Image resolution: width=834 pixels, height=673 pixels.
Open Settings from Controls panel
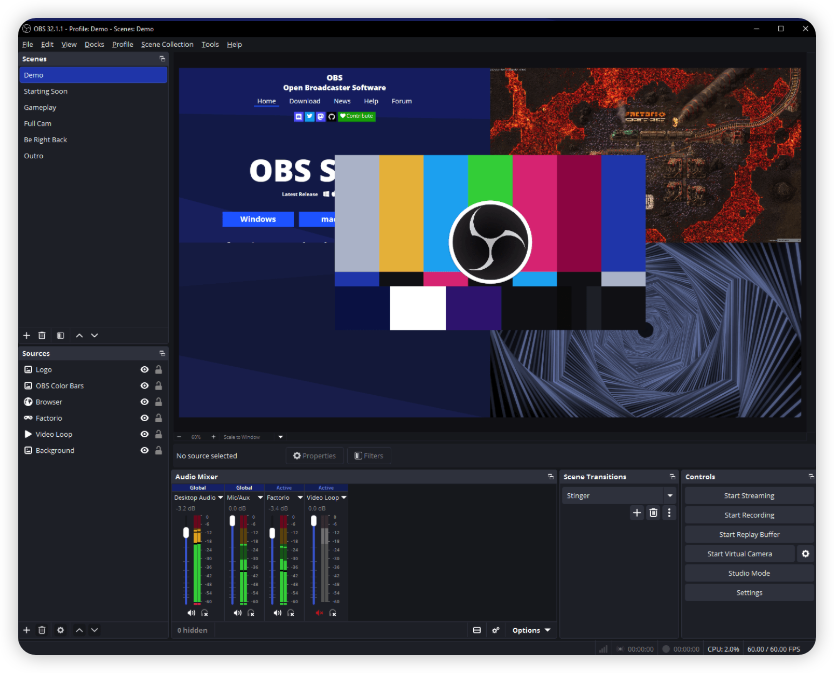(x=749, y=593)
